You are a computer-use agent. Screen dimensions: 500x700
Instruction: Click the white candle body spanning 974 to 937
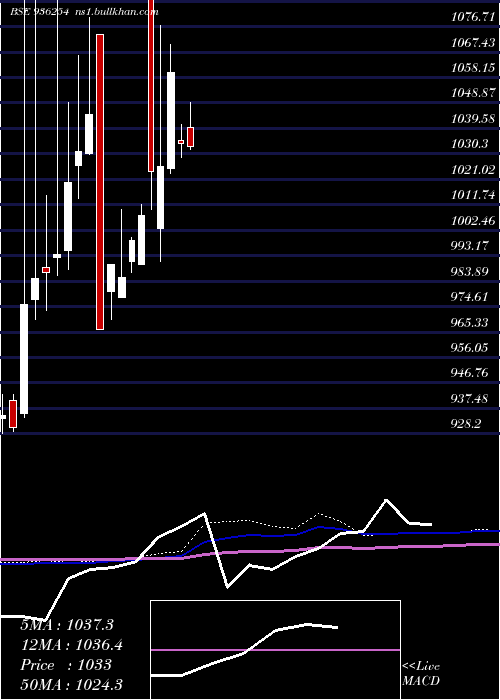tap(24, 359)
